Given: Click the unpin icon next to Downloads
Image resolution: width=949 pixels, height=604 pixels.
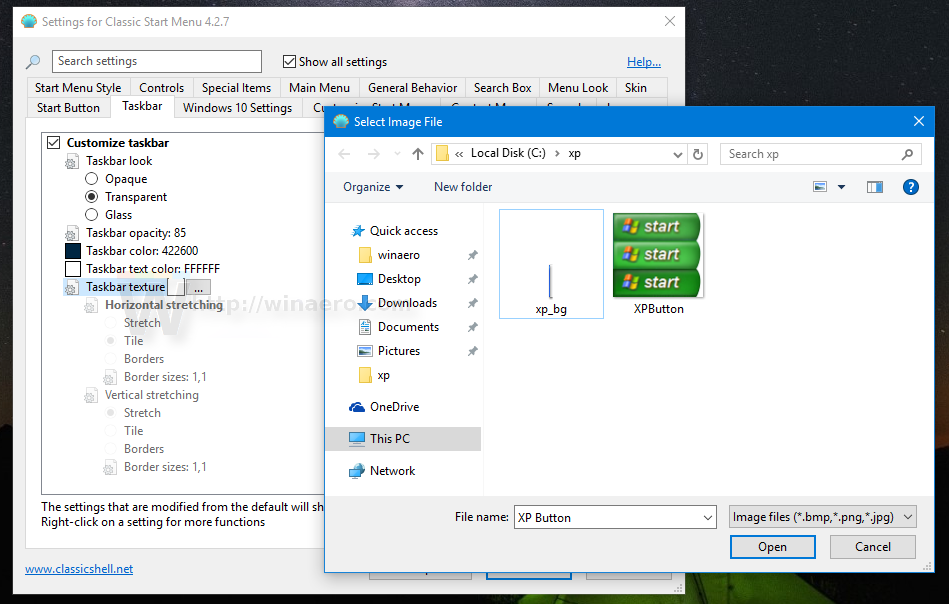Looking at the screenshot, I should (471, 302).
